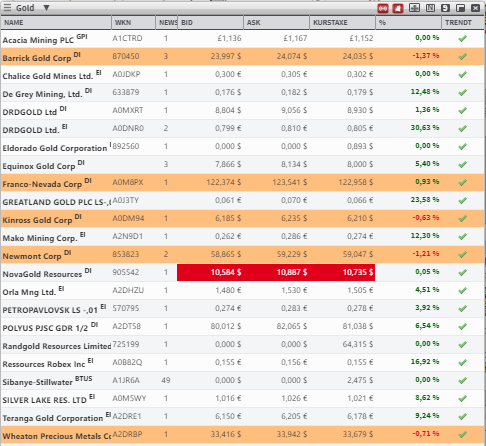
Task: Click the trend checkmark for Ressources Robex Inc
Action: coord(462,363)
